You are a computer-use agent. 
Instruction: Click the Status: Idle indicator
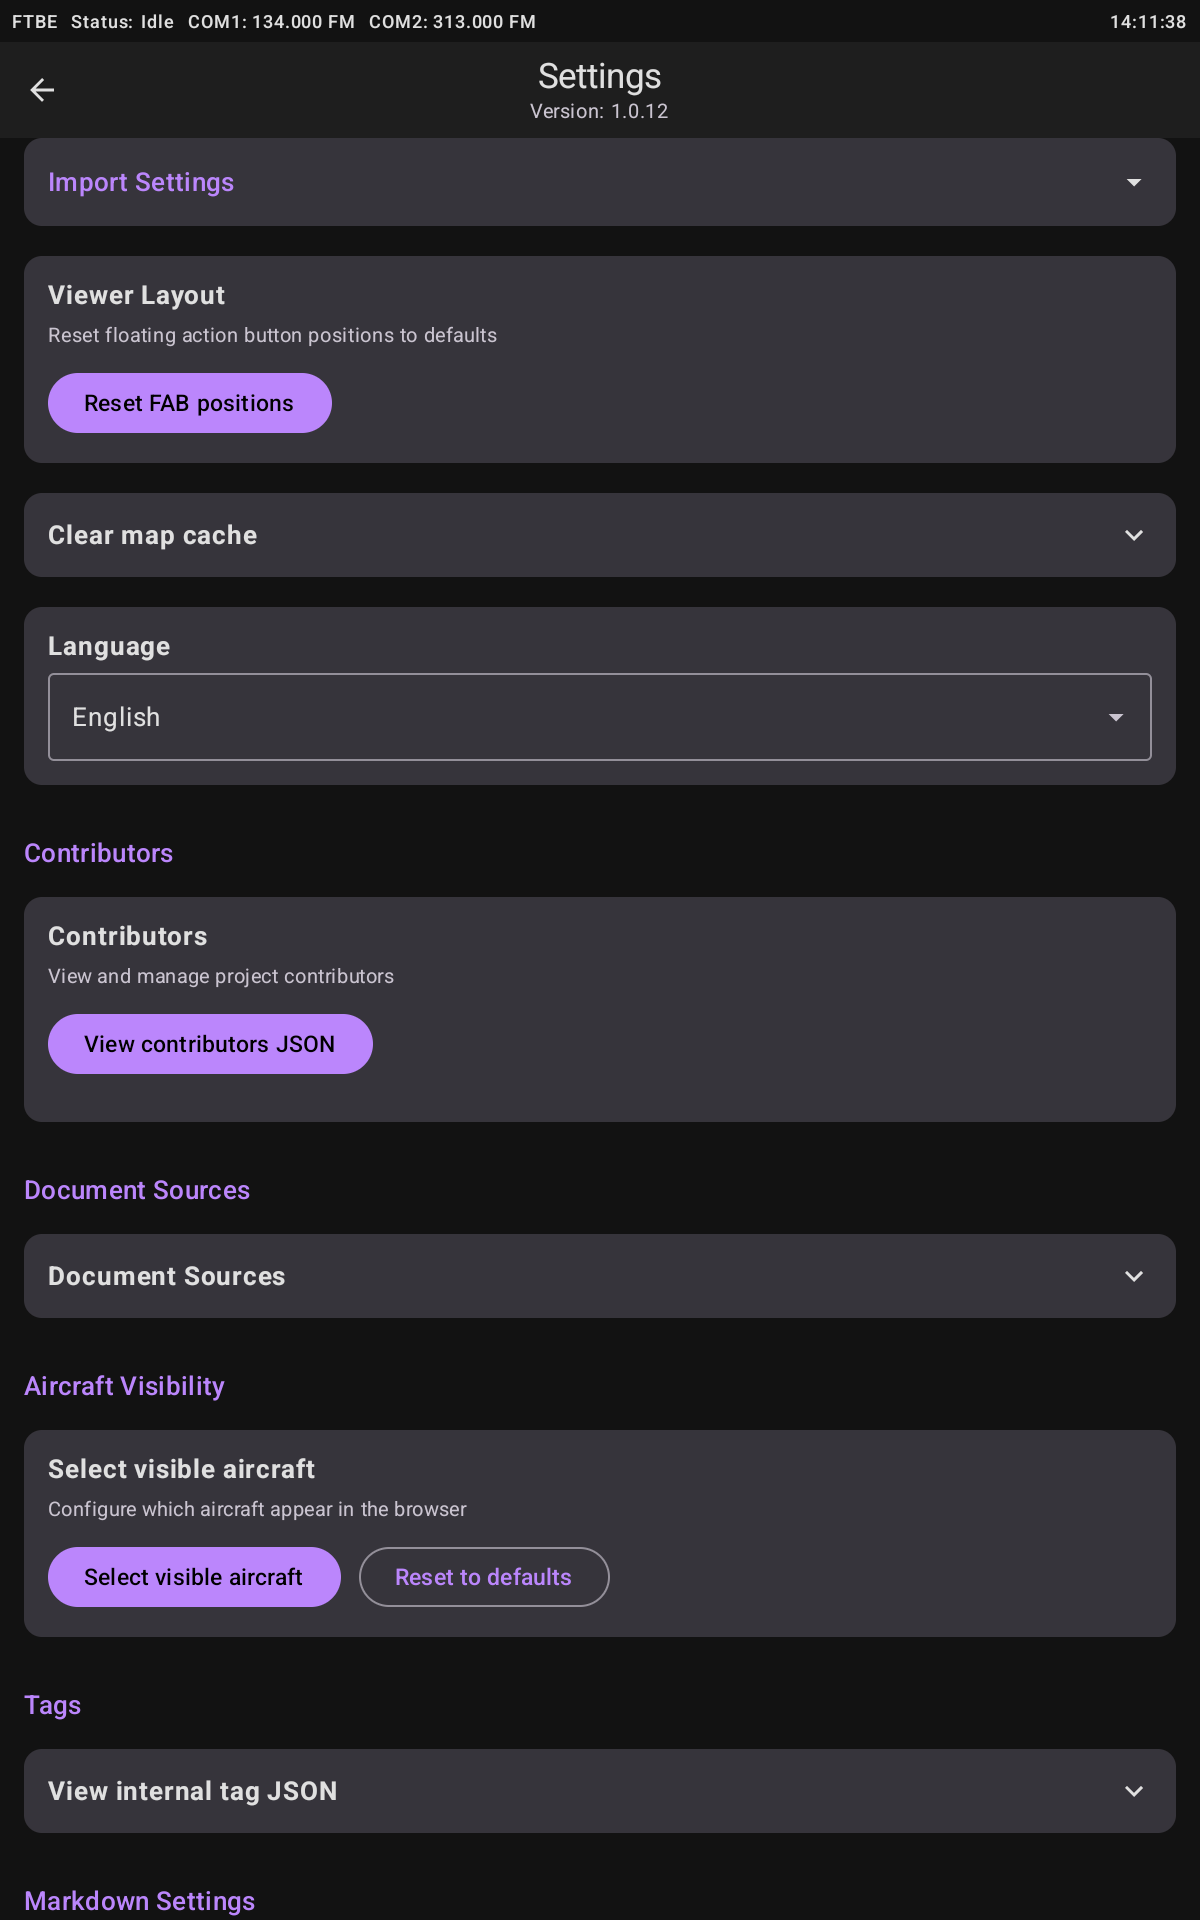click(x=120, y=21)
